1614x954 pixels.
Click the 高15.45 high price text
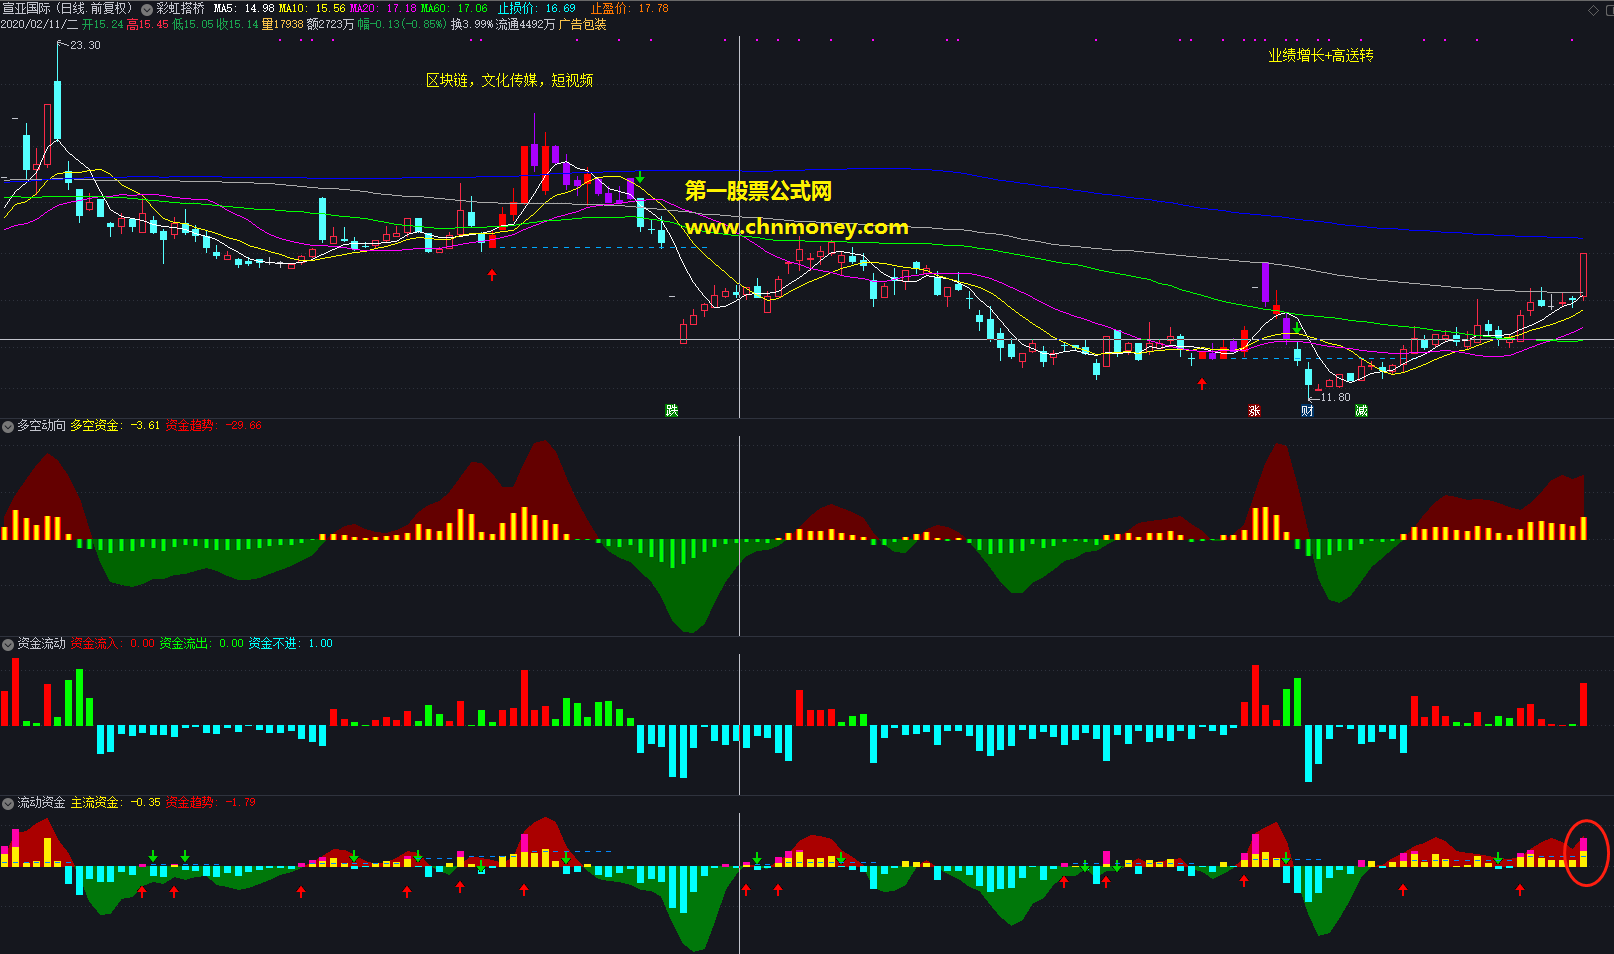147,24
